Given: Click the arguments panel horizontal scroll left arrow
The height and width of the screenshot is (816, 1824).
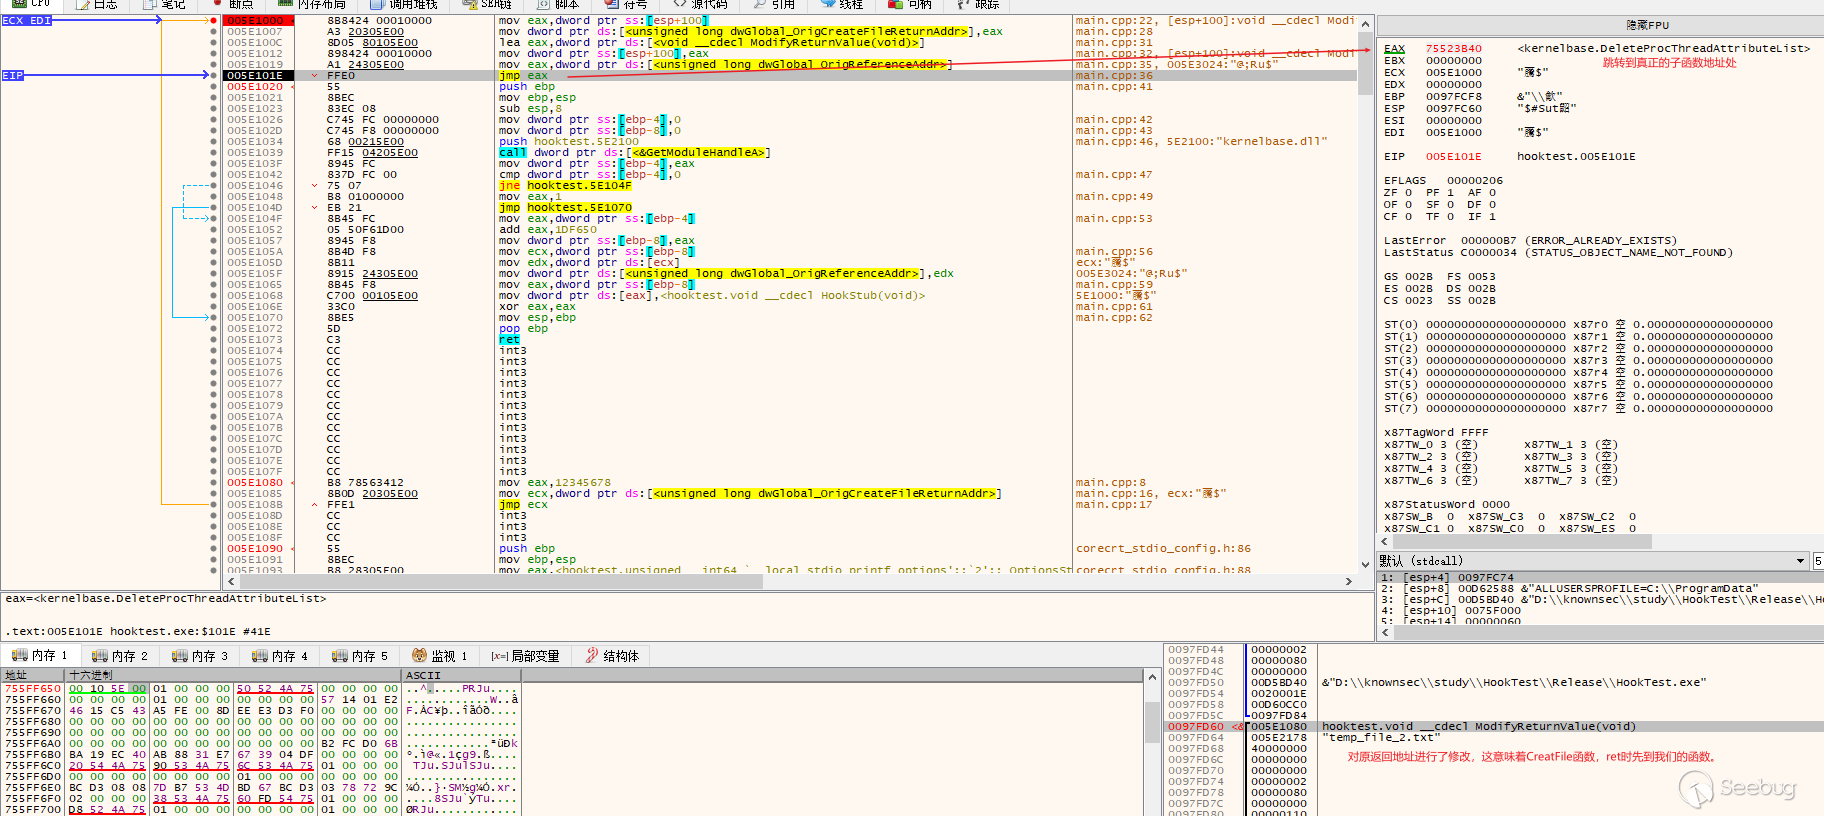Looking at the screenshot, I should [x=1385, y=632].
